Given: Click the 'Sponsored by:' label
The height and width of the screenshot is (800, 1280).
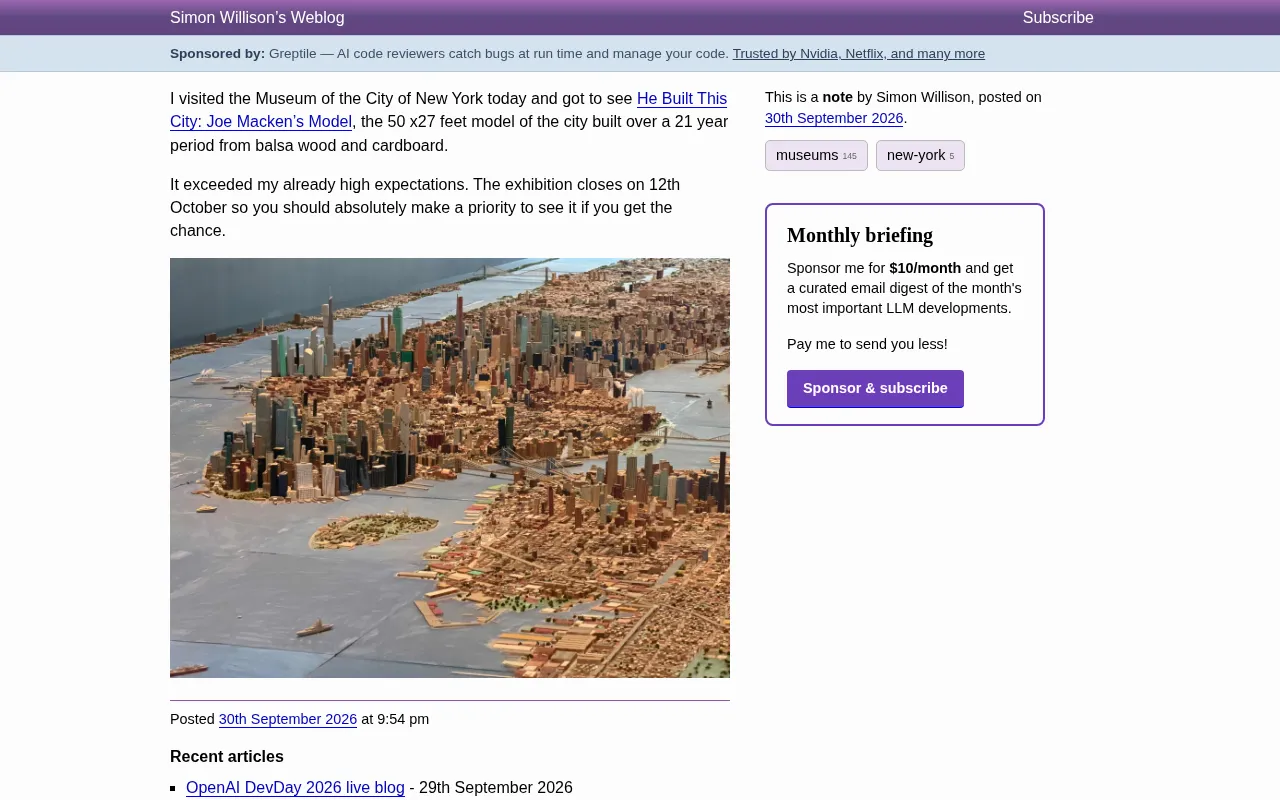Looking at the screenshot, I should click(217, 54).
